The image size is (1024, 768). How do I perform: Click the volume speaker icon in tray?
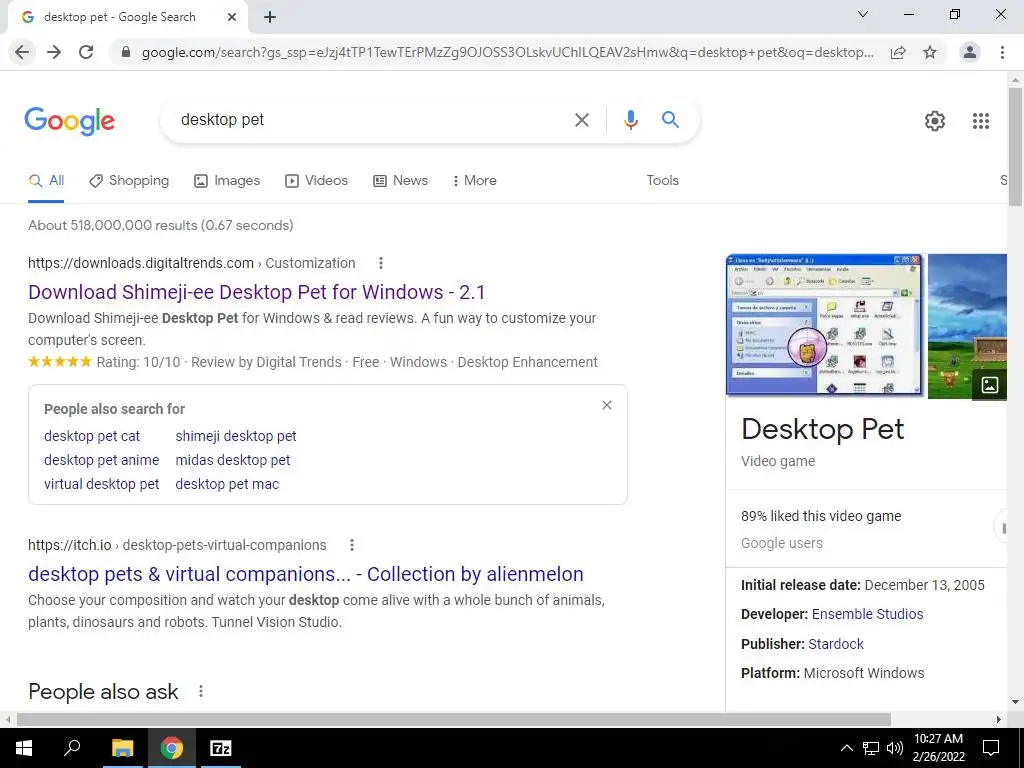coord(895,748)
